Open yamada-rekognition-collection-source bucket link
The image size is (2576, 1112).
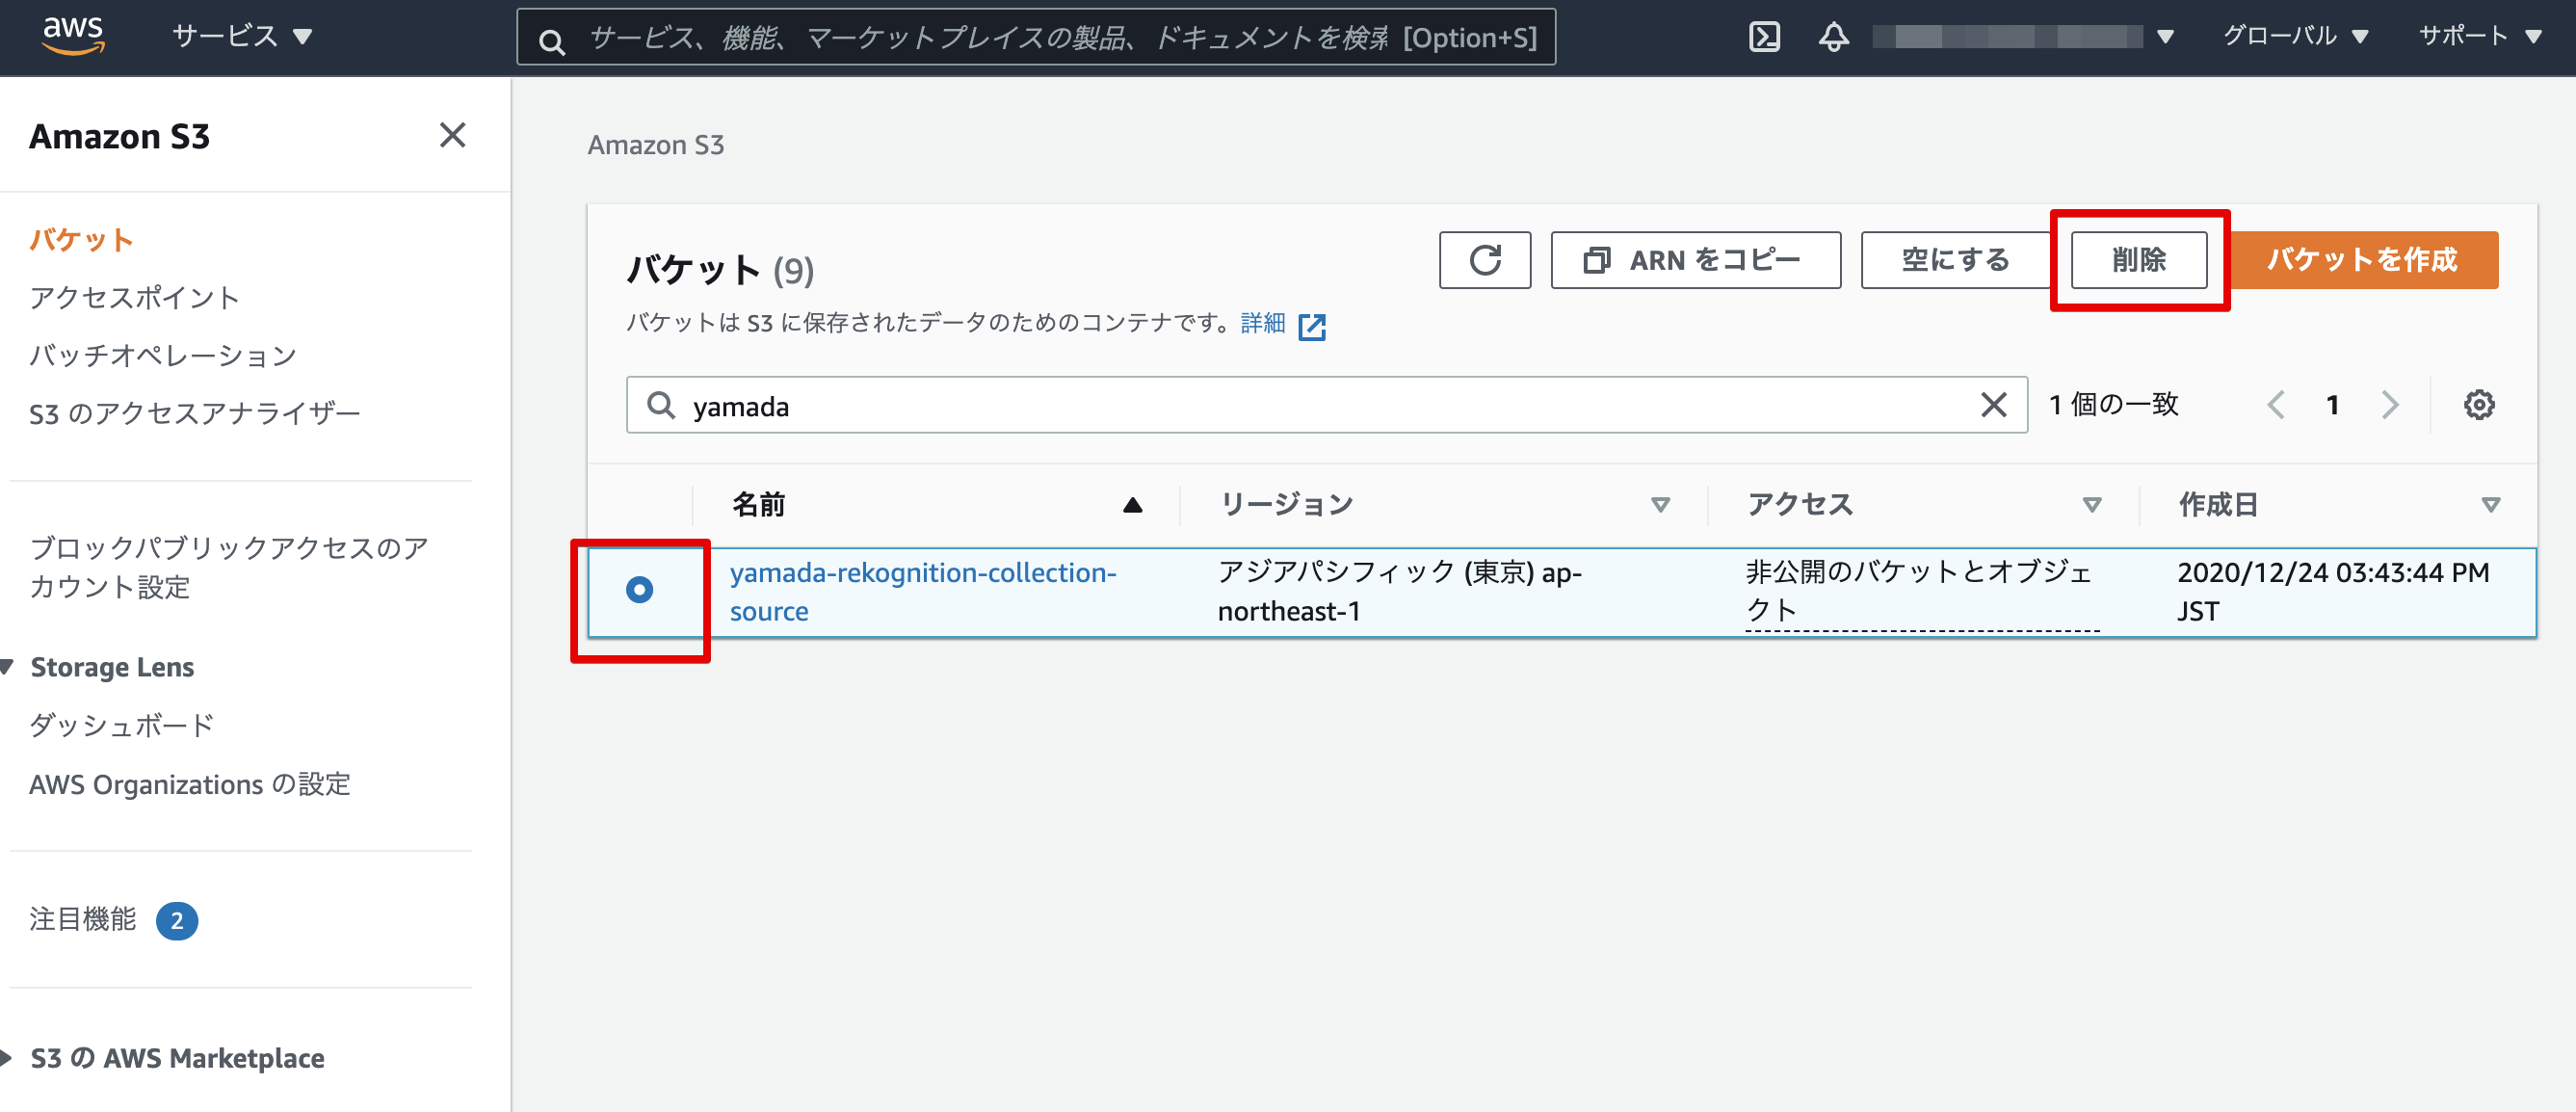pyautogui.click(x=922, y=592)
